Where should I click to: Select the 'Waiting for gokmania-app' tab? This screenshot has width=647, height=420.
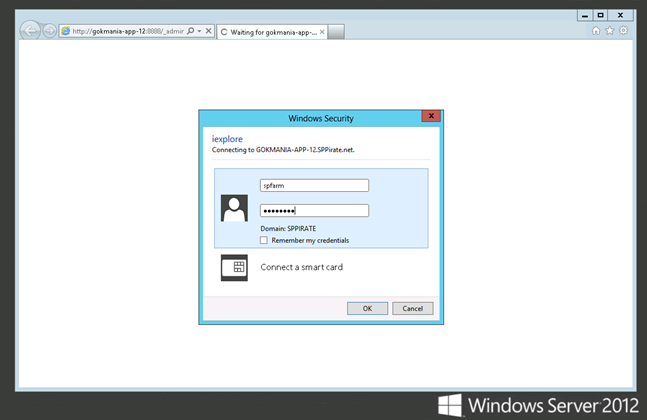click(x=272, y=32)
